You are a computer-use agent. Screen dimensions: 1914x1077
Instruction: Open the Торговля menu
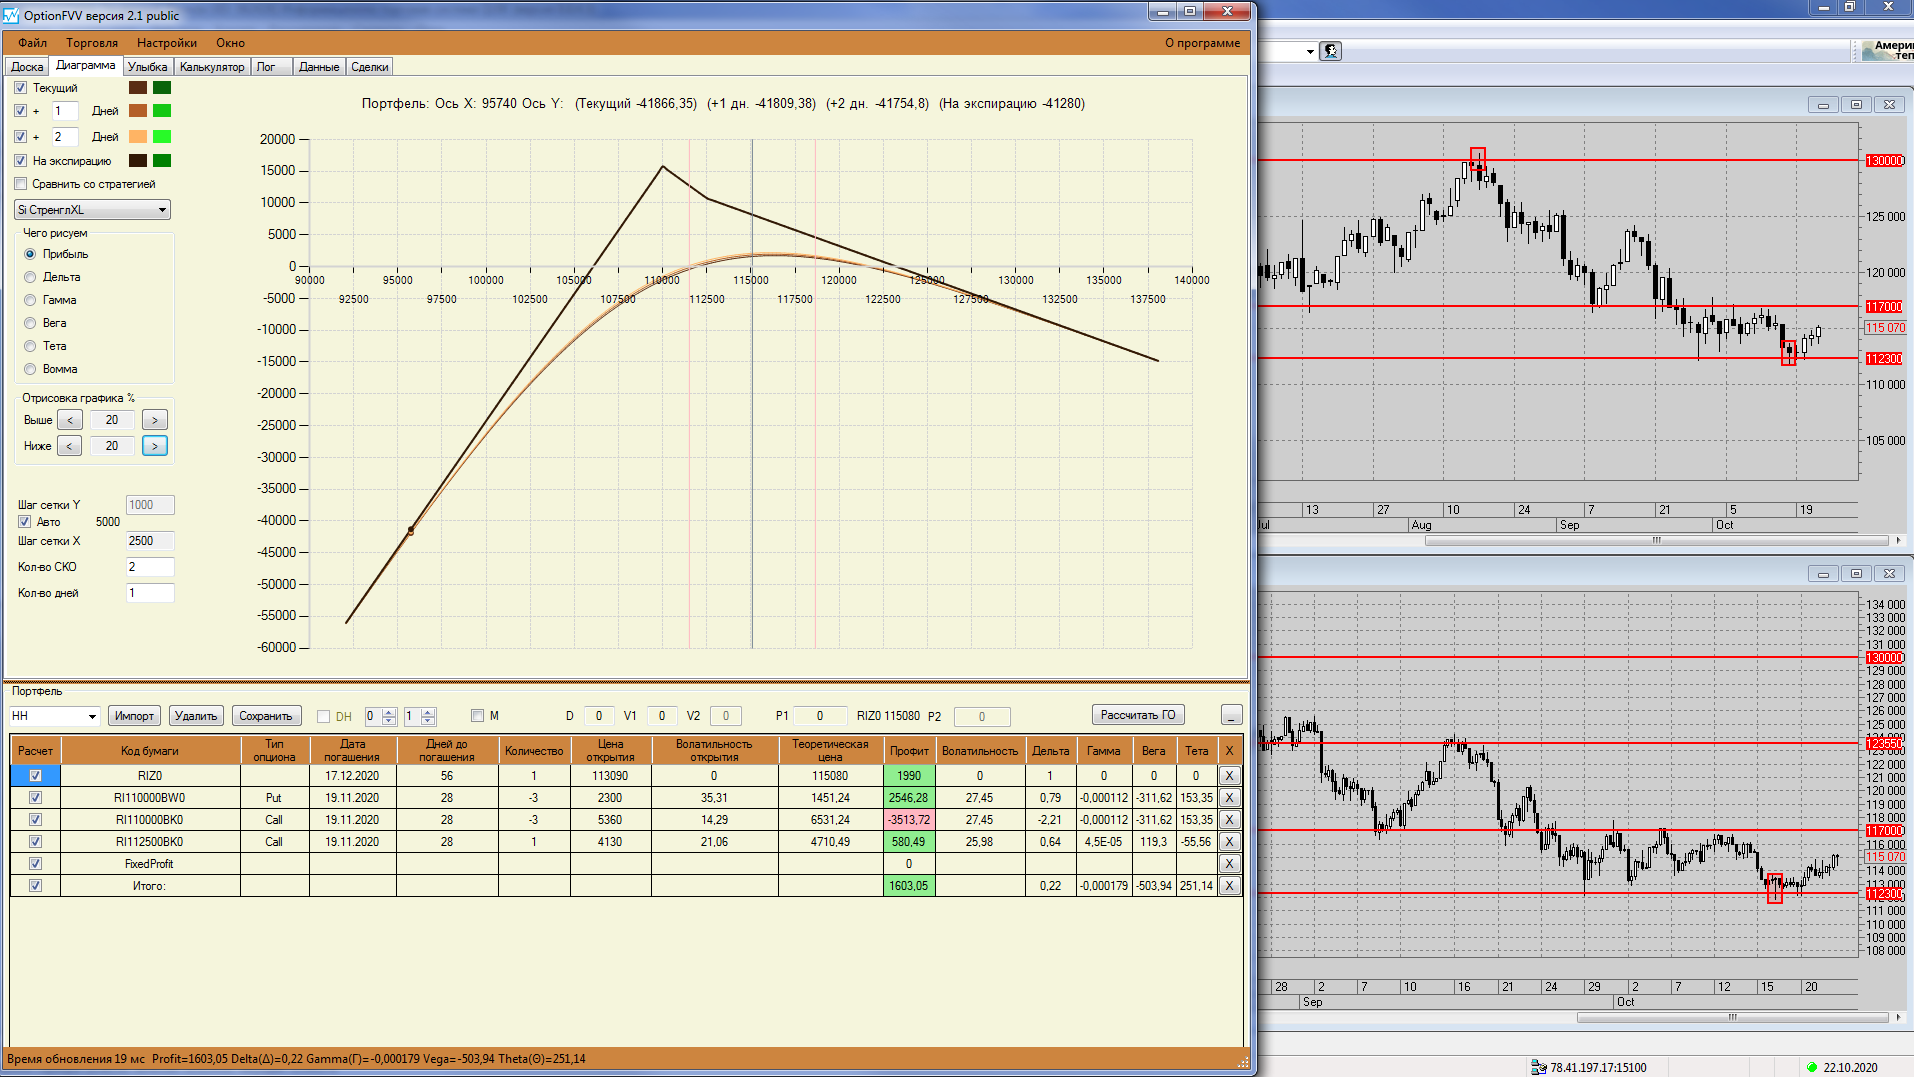[92, 43]
